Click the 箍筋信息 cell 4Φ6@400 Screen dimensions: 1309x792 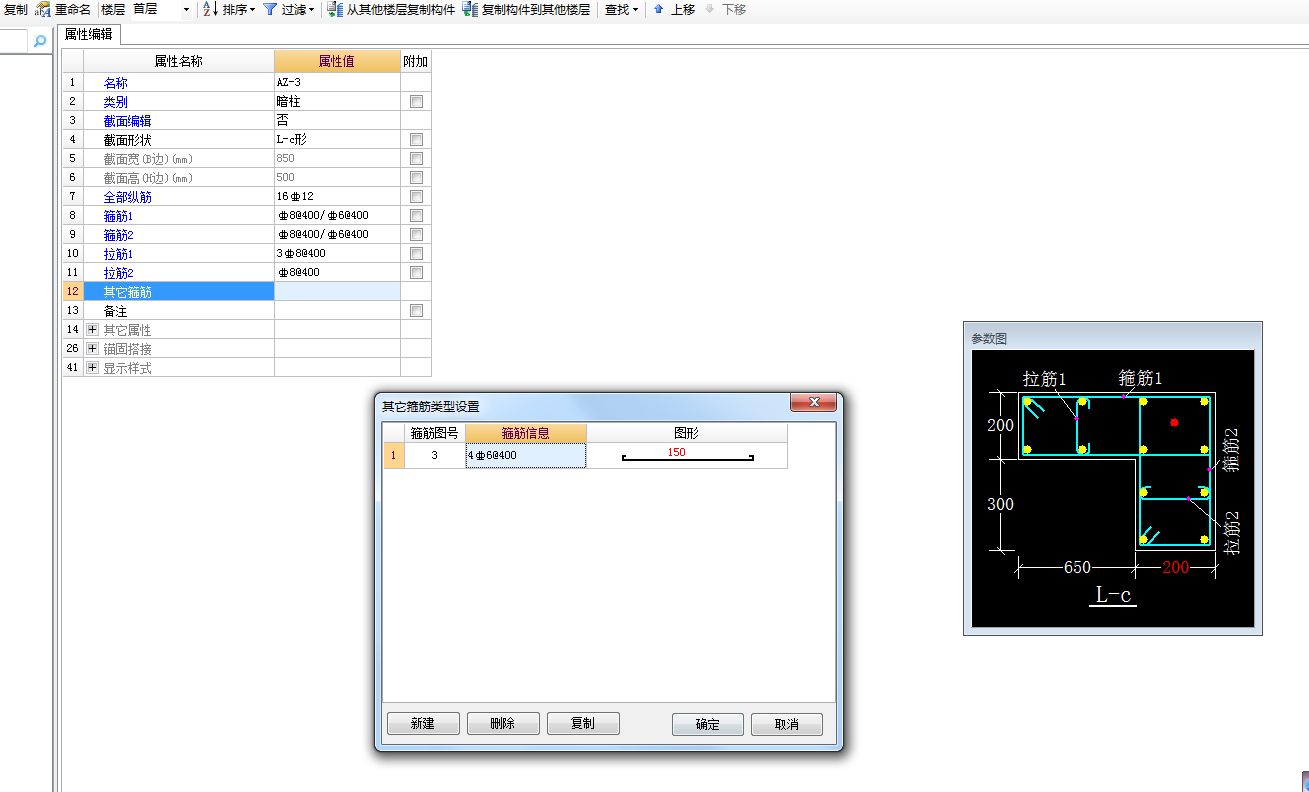(x=526, y=456)
